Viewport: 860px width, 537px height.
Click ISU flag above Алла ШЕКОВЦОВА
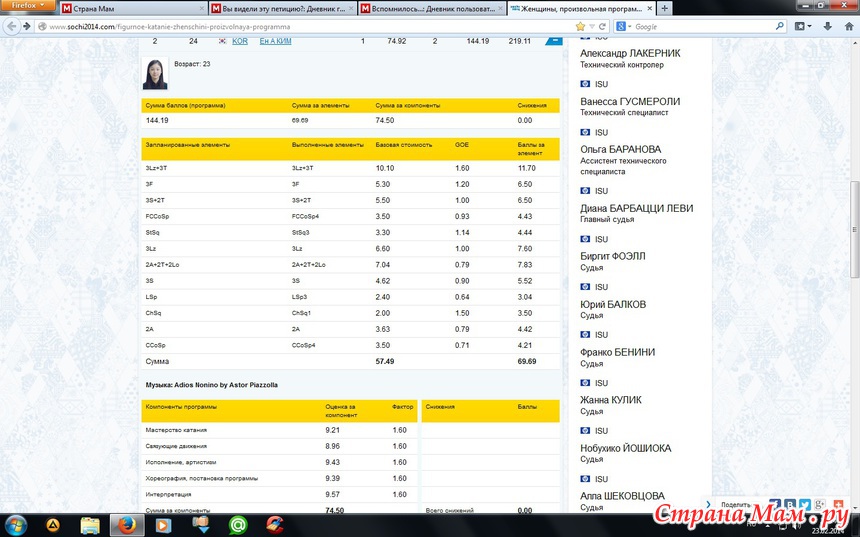[585, 479]
